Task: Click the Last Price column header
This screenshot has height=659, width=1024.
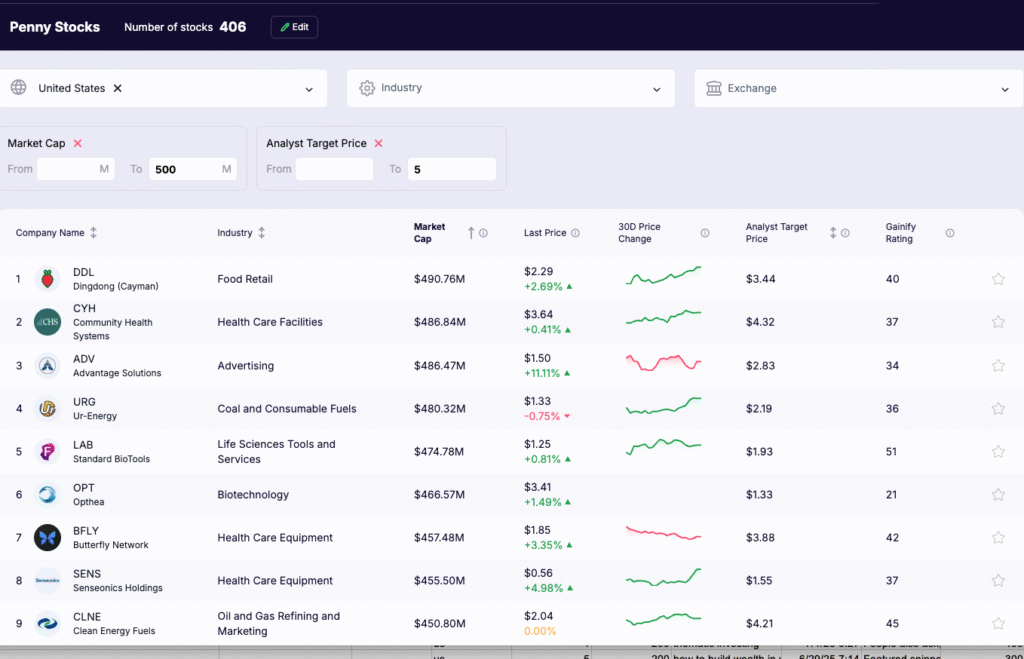Action: coord(545,233)
